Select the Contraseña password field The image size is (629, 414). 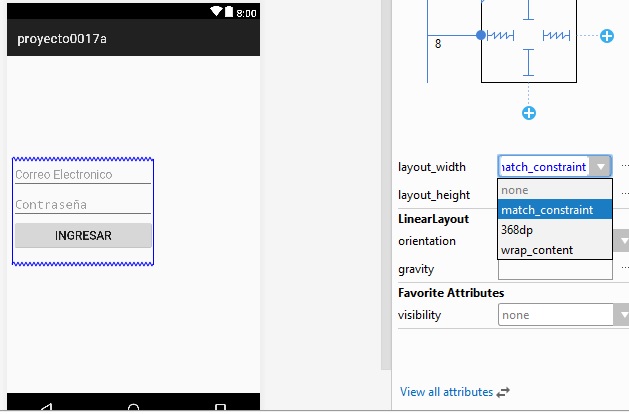point(83,204)
